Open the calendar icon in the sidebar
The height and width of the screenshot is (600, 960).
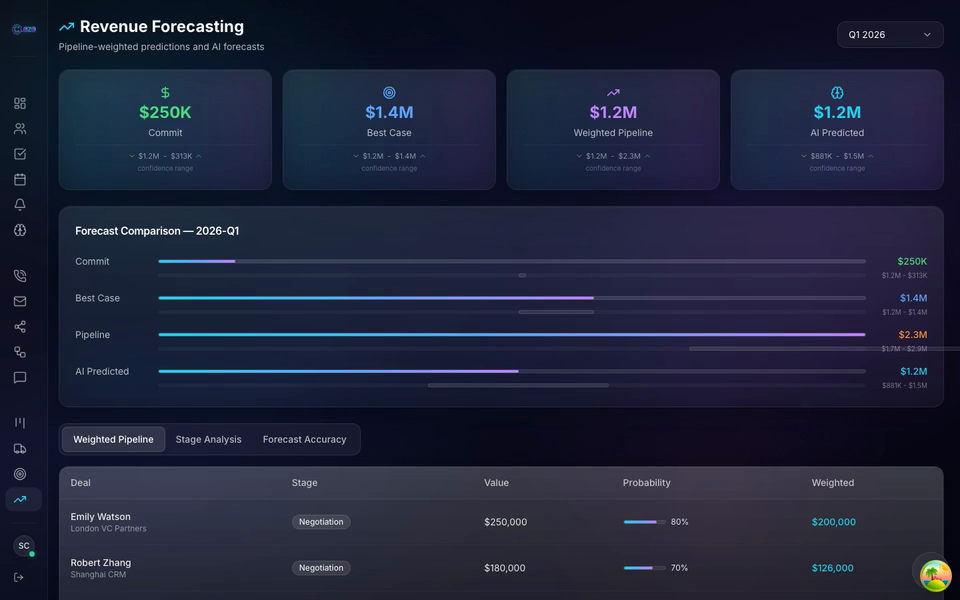point(21,179)
